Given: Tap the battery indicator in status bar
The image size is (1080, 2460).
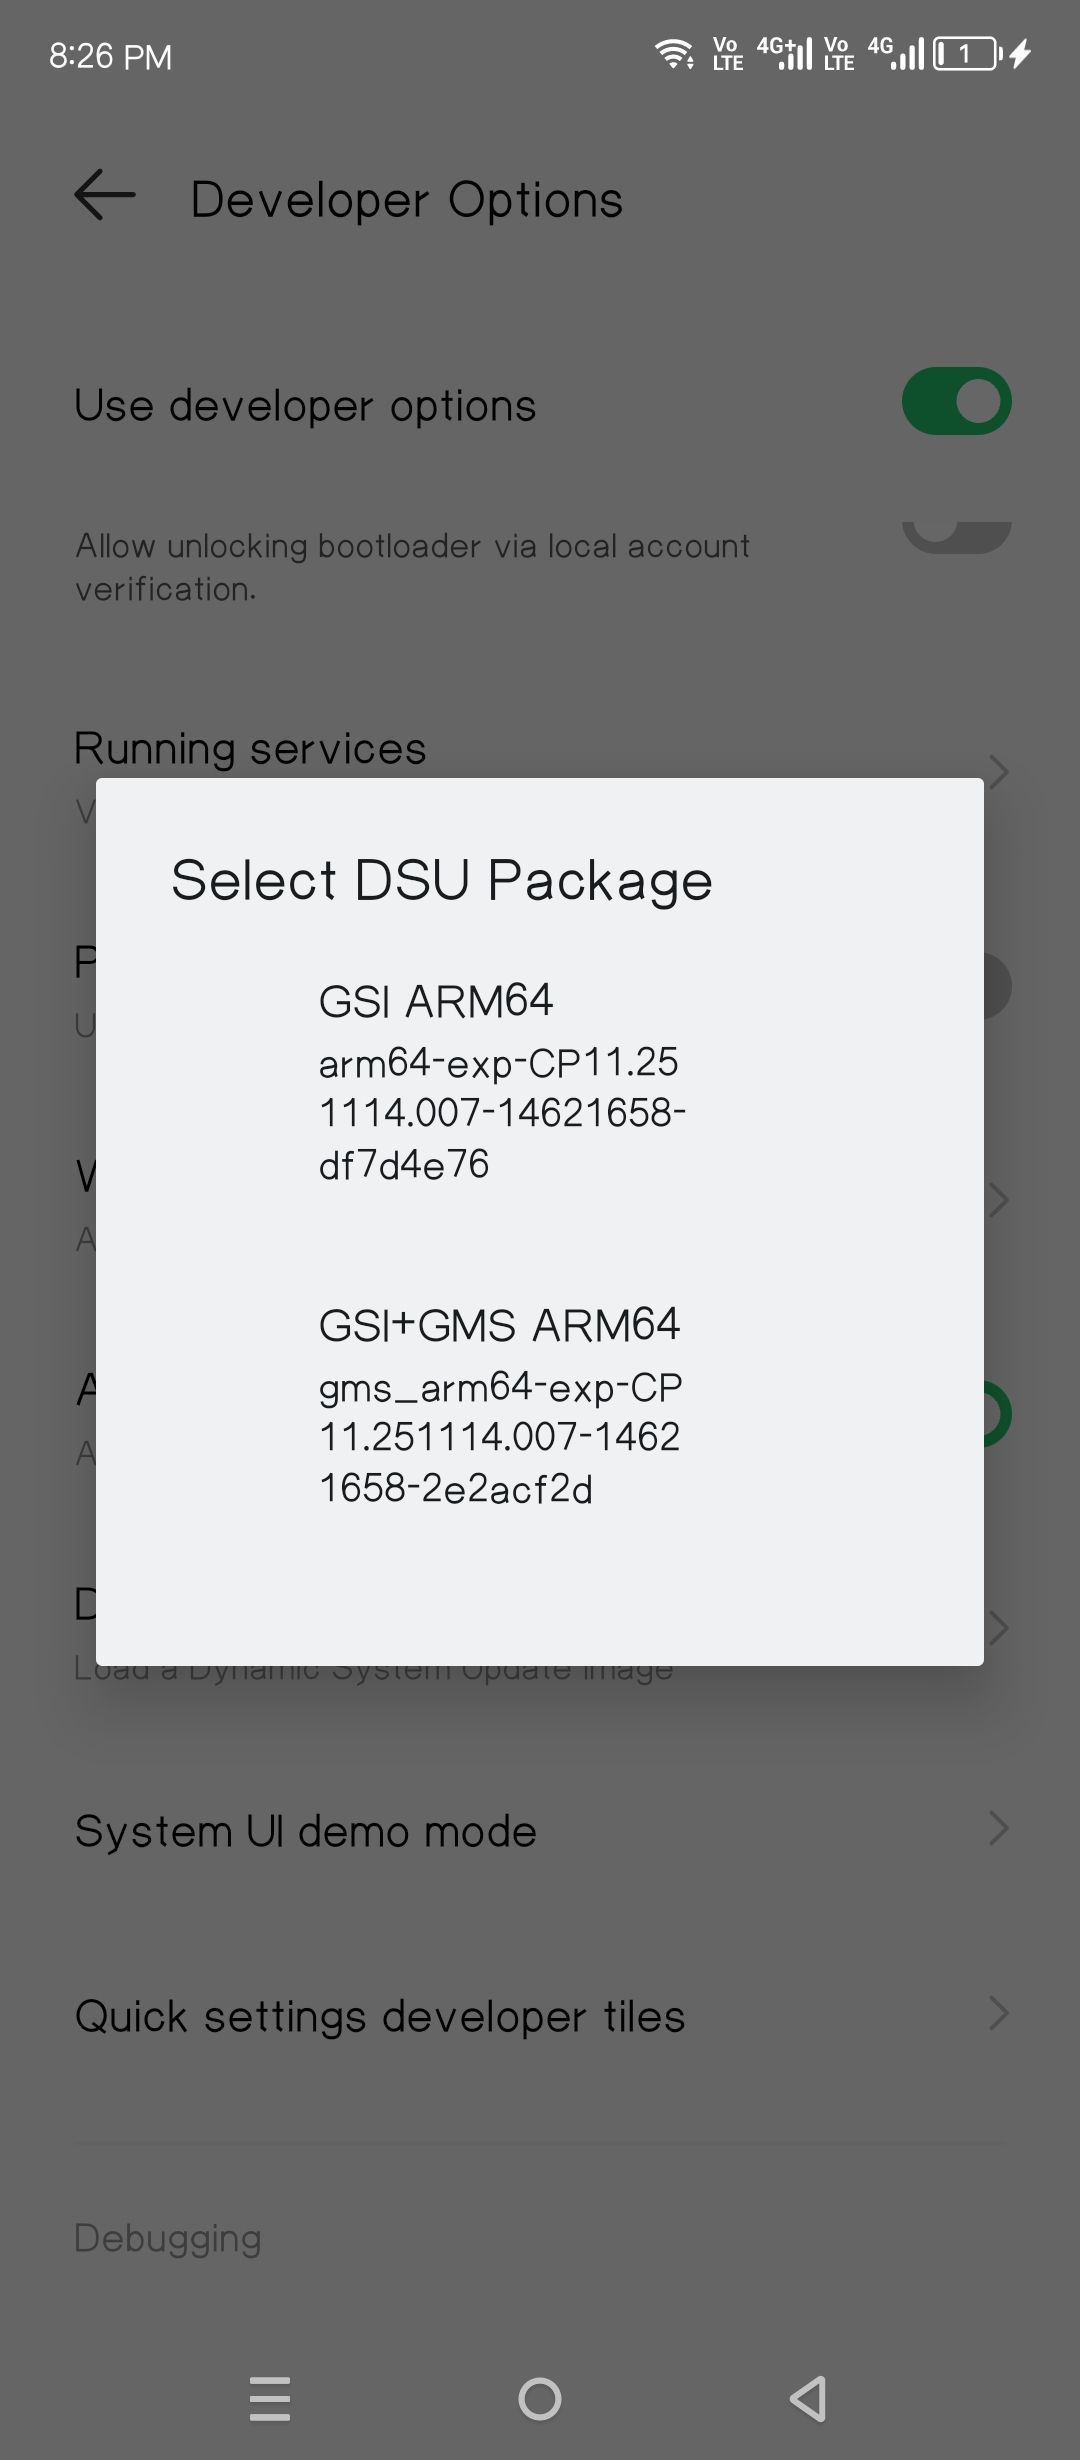Looking at the screenshot, I should [x=963, y=52].
